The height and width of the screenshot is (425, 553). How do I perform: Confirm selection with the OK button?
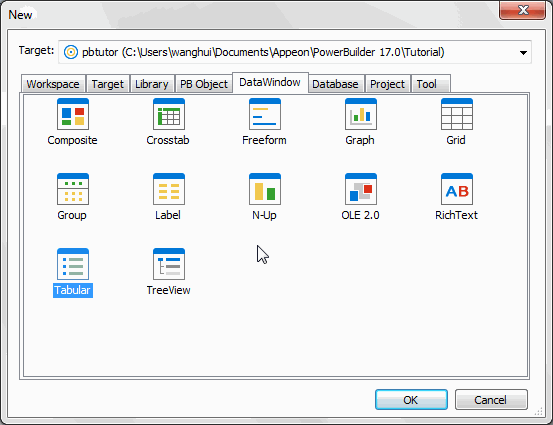point(411,400)
